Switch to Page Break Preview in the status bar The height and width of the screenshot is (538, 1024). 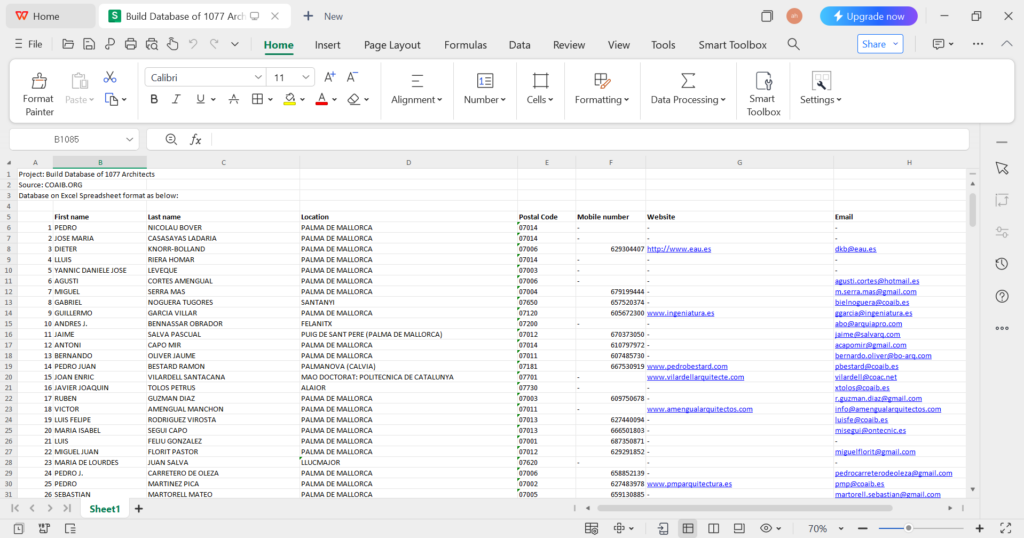tap(714, 528)
